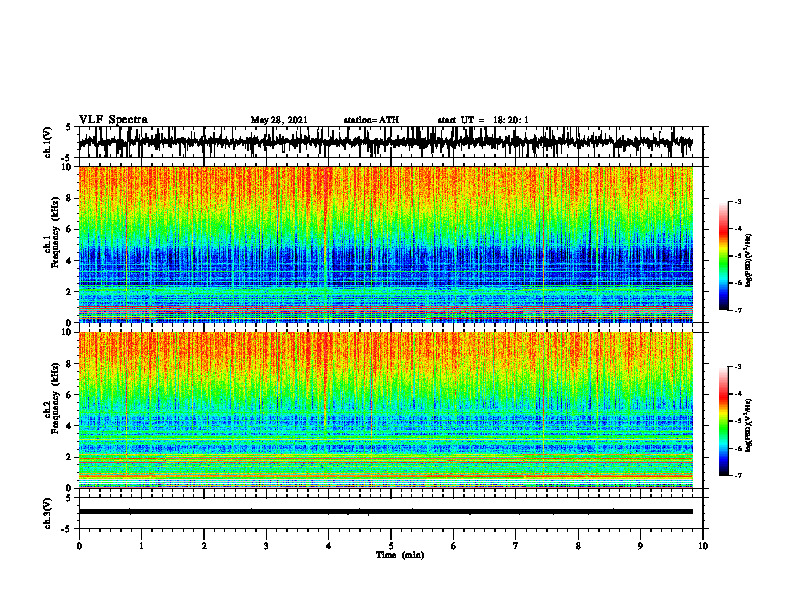Screen dimensions: 792x612
Task: Click the "8" tick on the time axis
Action: tap(578, 546)
